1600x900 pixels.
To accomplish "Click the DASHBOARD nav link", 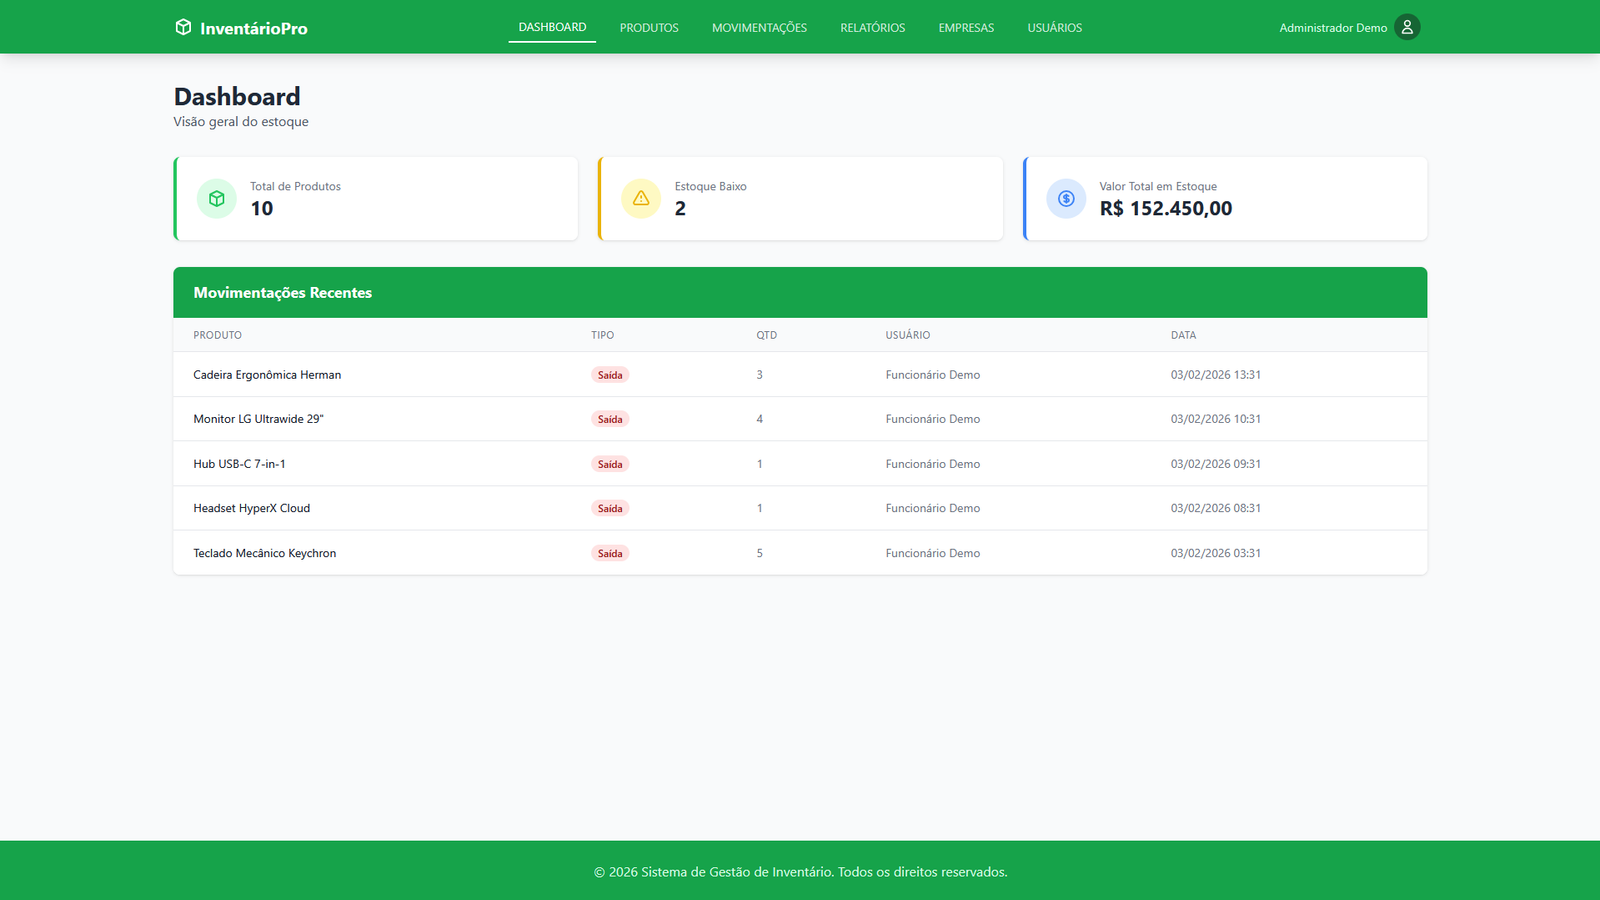I will [x=551, y=27].
